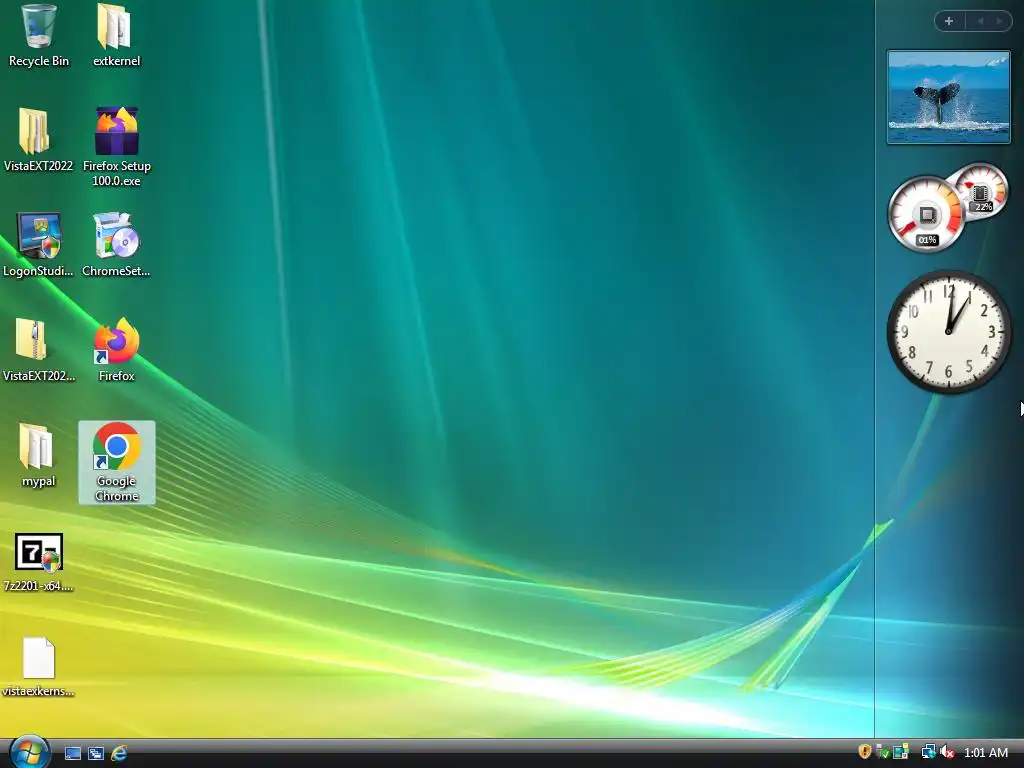1024x768 pixels.
Task: Click Switch Between Windows quick launch icon
Action: [x=95, y=754]
